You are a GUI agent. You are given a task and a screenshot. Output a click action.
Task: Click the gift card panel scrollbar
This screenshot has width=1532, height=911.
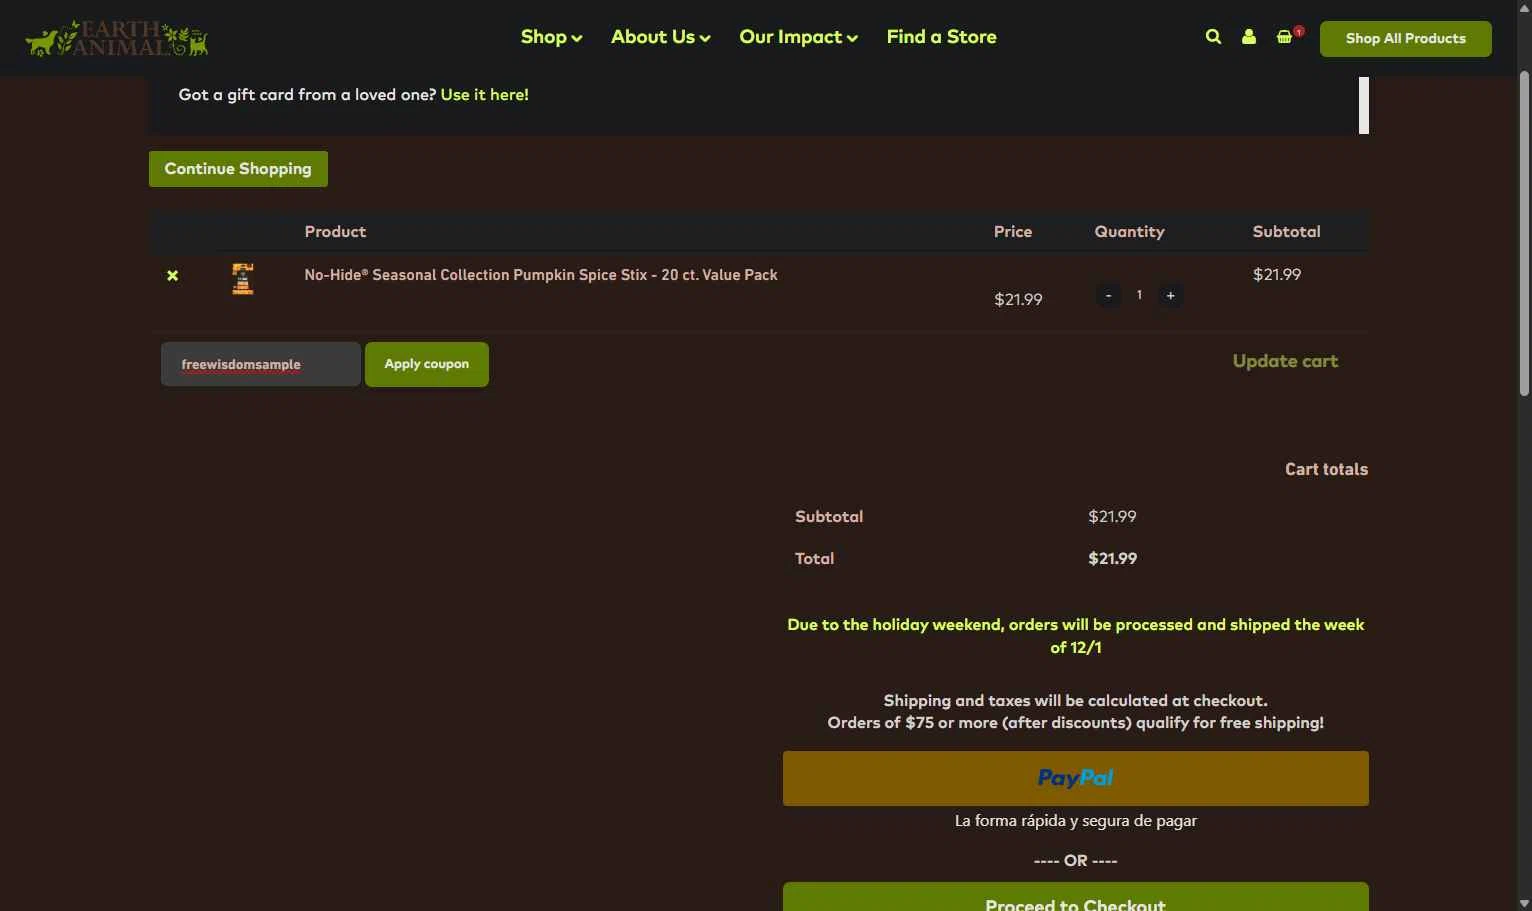[1363, 105]
